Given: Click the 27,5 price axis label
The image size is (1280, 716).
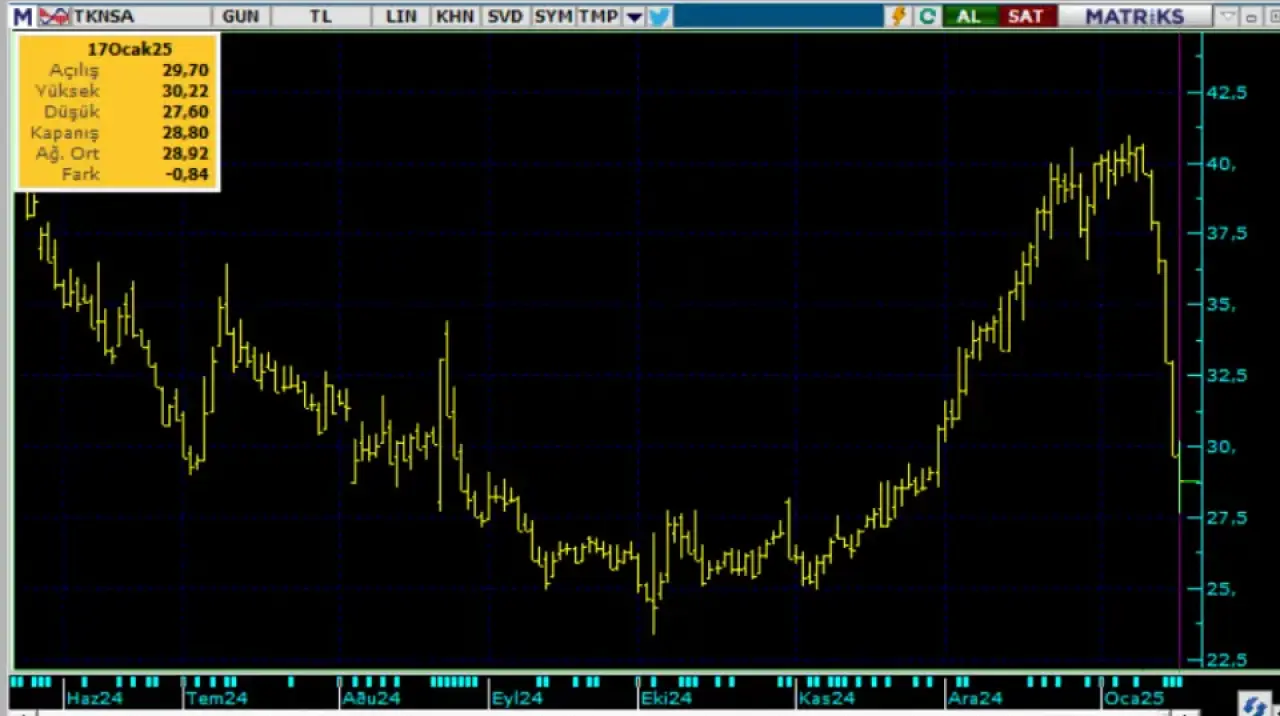Looking at the screenshot, I should click(1228, 518).
